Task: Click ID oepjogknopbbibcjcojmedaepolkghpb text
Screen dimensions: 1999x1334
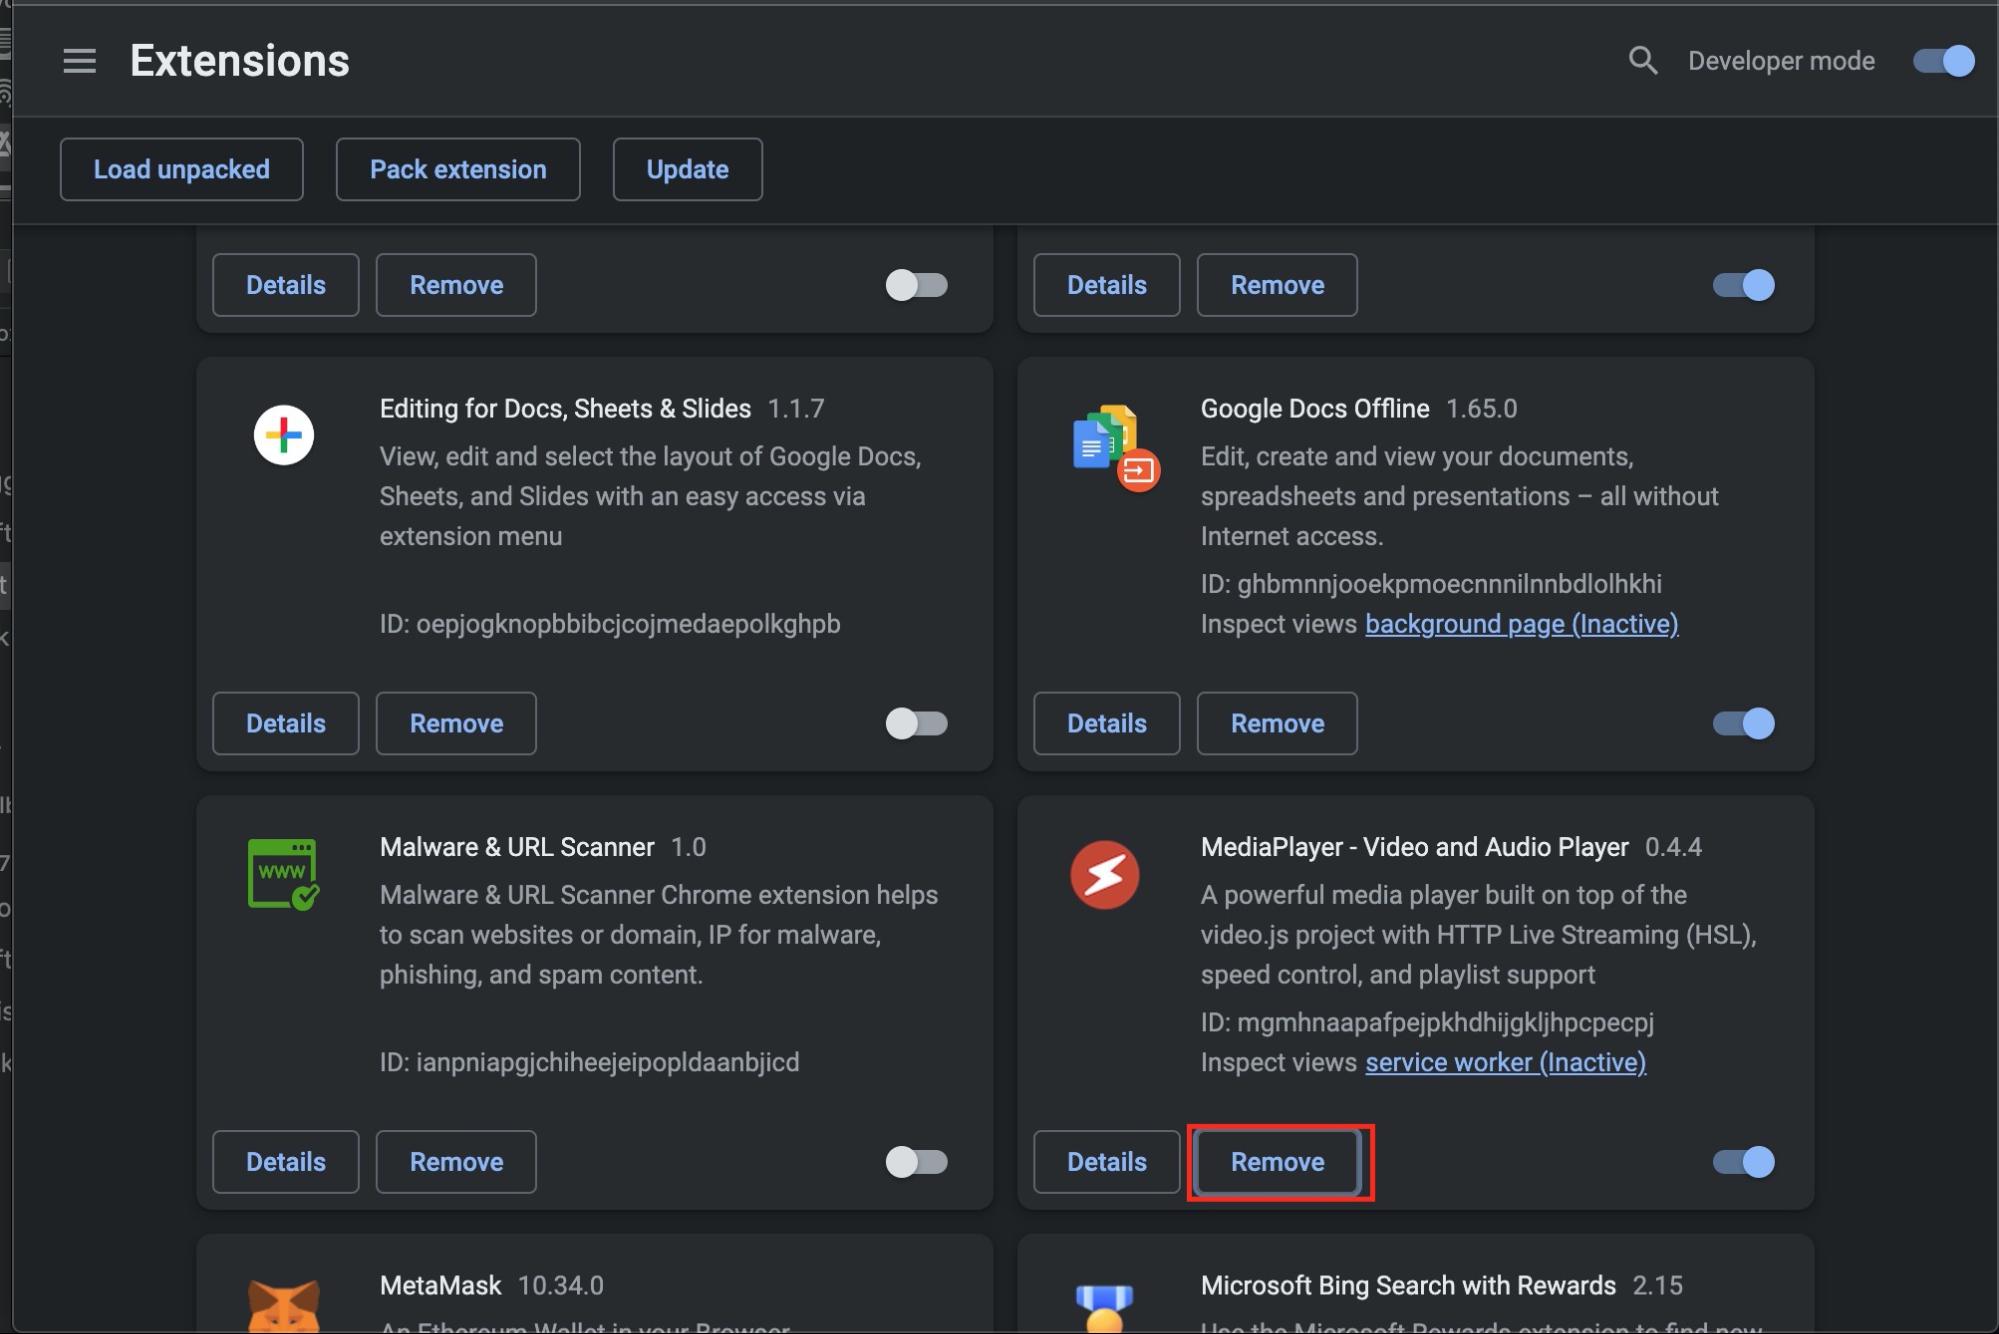Action: point(610,624)
